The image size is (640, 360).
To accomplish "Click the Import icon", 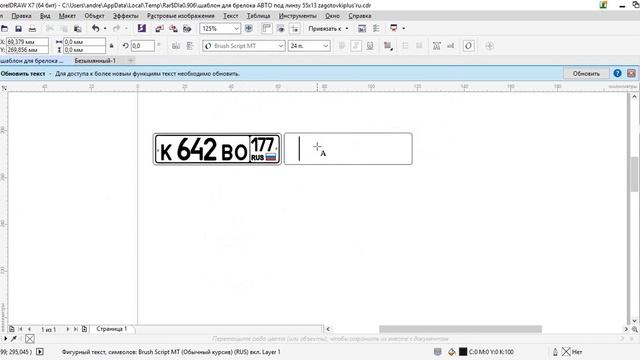I will (159, 29).
